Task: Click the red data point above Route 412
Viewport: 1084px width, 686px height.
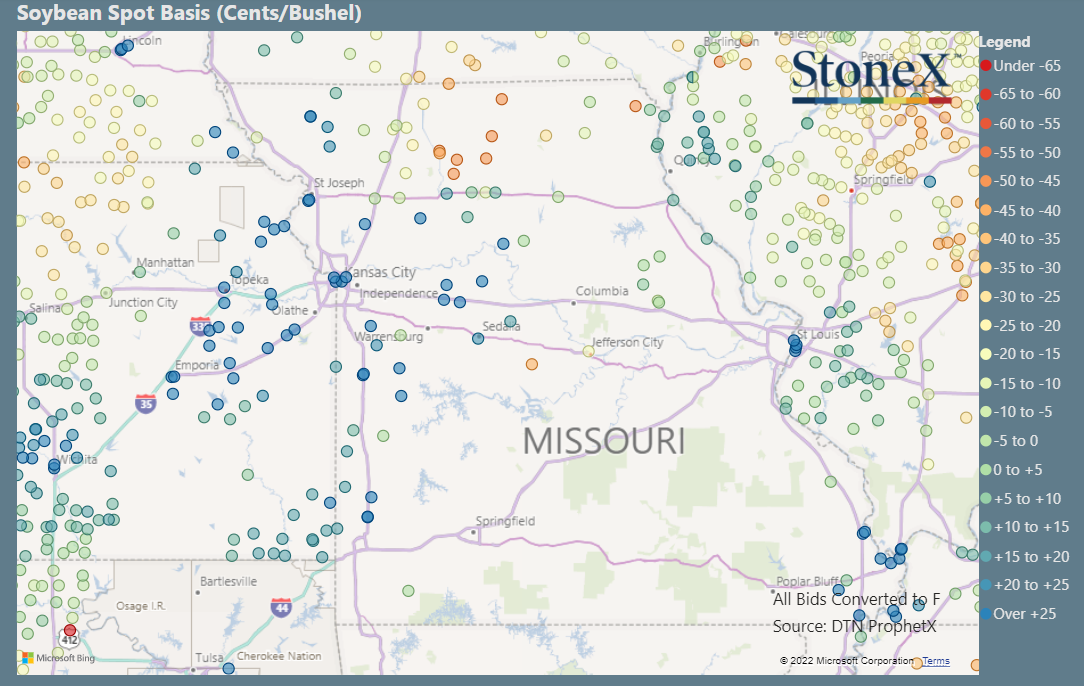Action: coord(70,631)
